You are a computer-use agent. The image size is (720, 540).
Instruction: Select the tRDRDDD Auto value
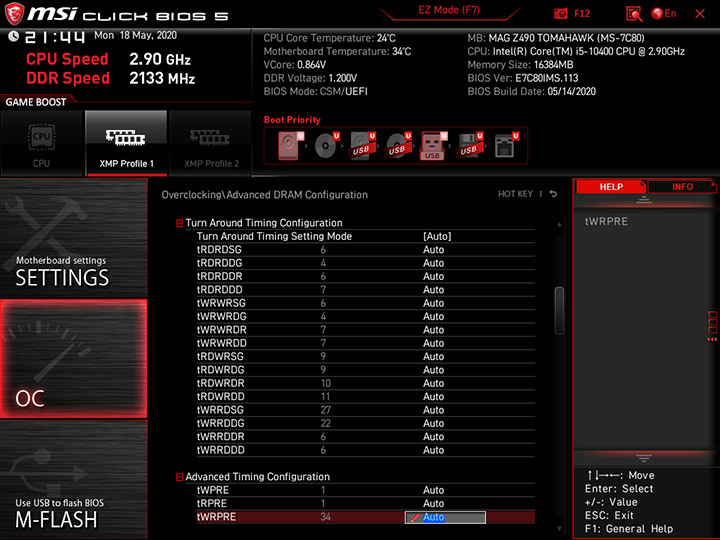tap(433, 290)
